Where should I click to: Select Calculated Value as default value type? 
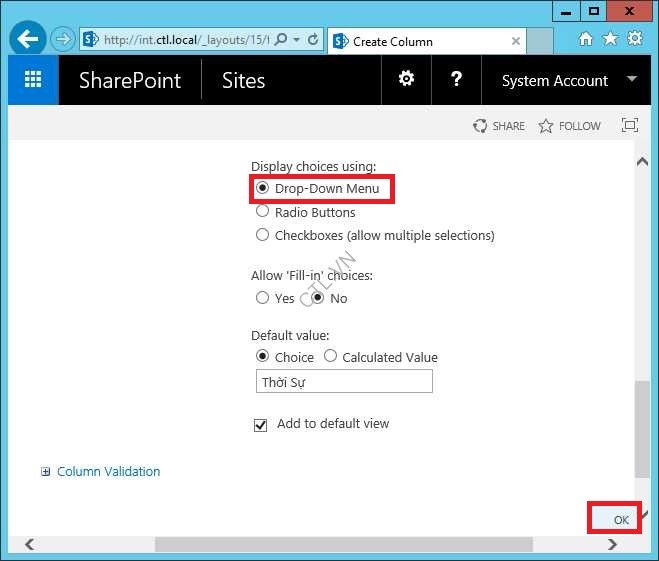pos(330,357)
